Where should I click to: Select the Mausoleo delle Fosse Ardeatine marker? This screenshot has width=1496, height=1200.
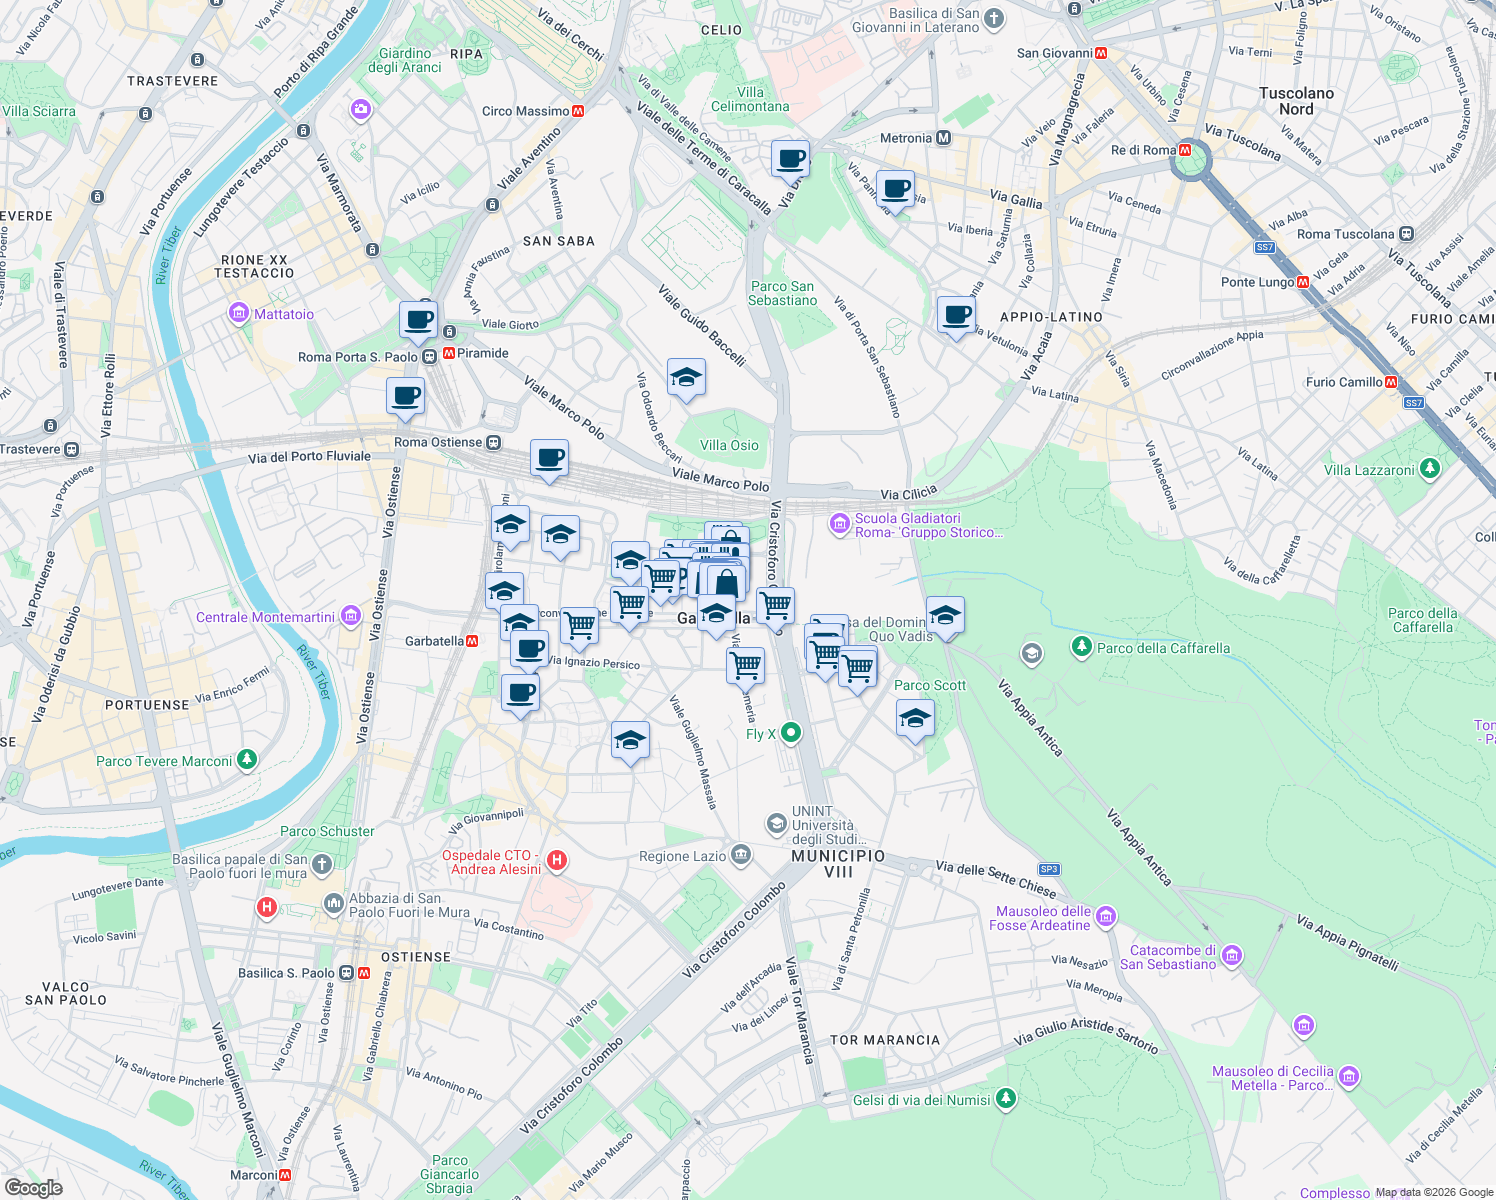pos(1105,915)
